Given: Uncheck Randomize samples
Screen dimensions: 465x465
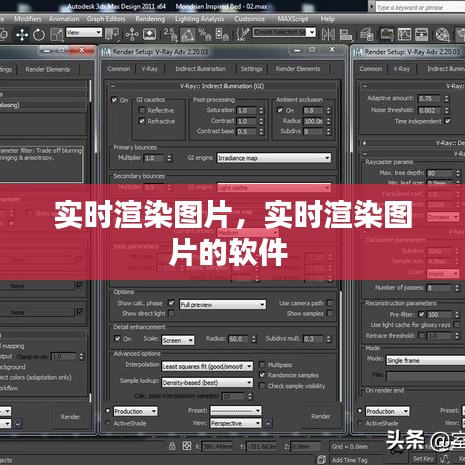Looking at the screenshot, I should click(262, 375).
